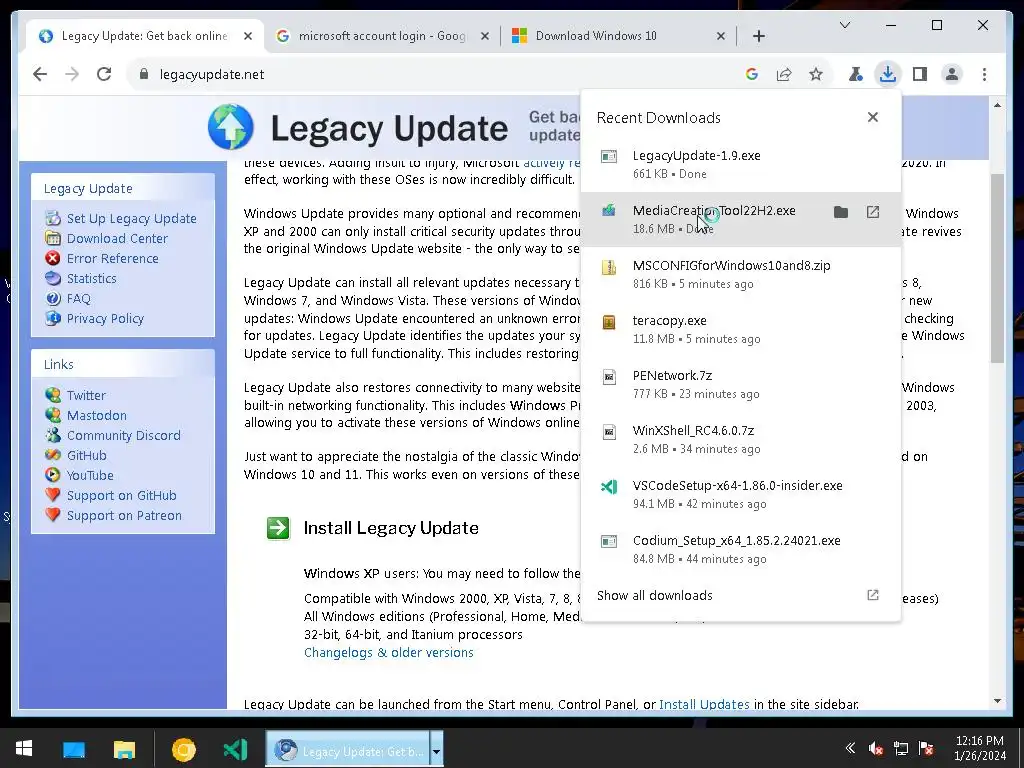Click the Google icon in address bar
This screenshot has height=768, width=1024.
point(752,74)
